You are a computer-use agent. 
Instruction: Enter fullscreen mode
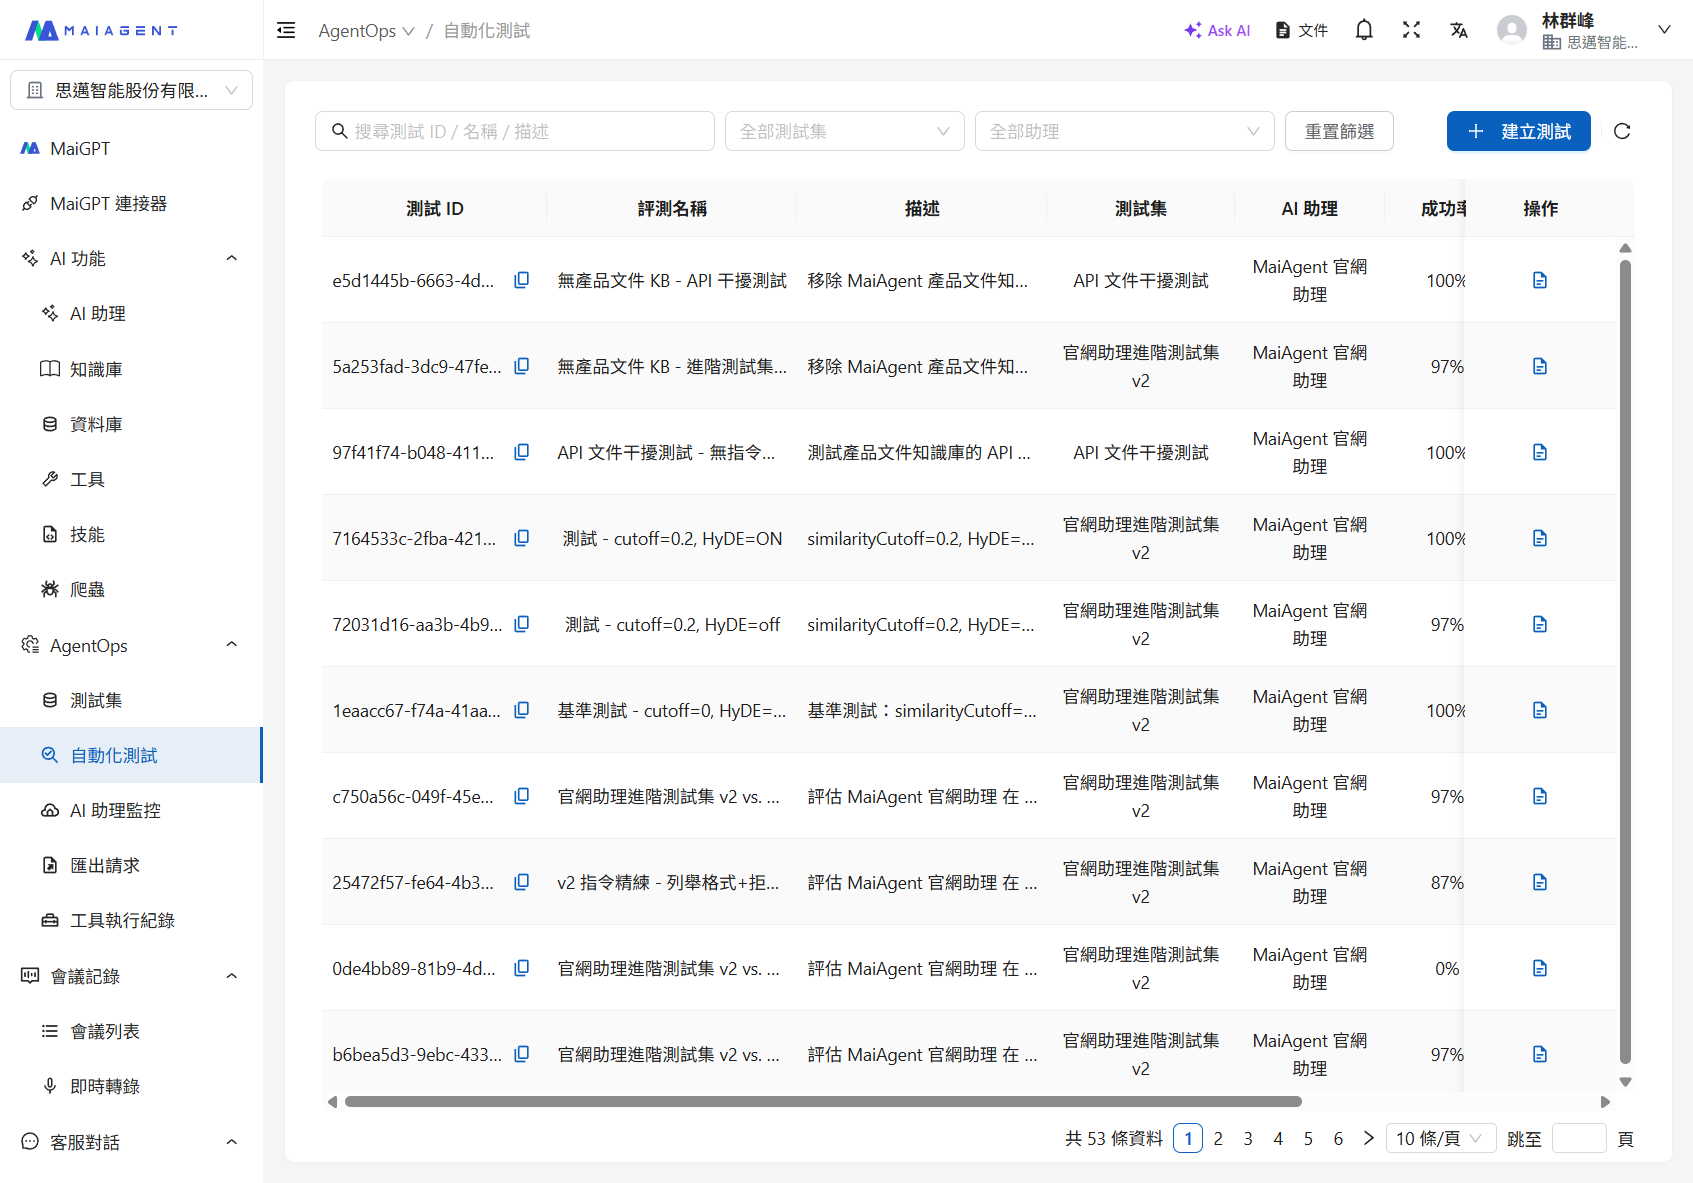point(1411,30)
